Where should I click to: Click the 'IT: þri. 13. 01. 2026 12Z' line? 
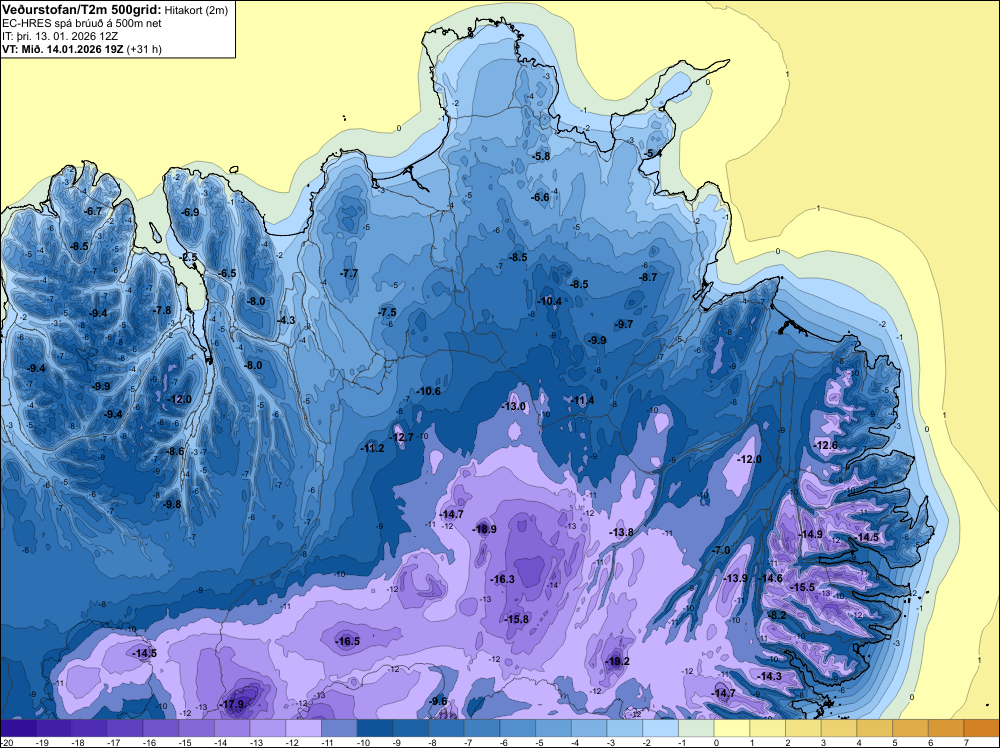[60, 36]
